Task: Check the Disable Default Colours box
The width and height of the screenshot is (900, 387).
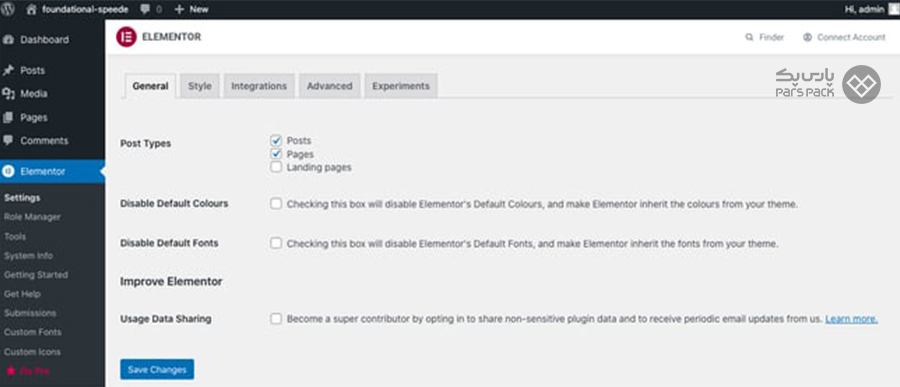Action: tap(276, 203)
